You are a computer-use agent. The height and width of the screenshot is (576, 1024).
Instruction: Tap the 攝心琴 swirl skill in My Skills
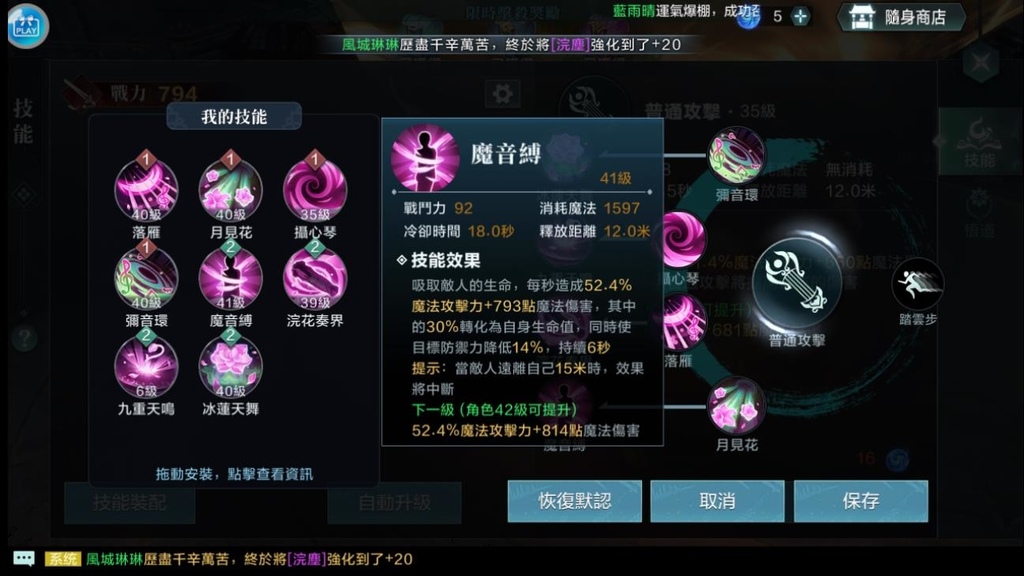pos(315,190)
